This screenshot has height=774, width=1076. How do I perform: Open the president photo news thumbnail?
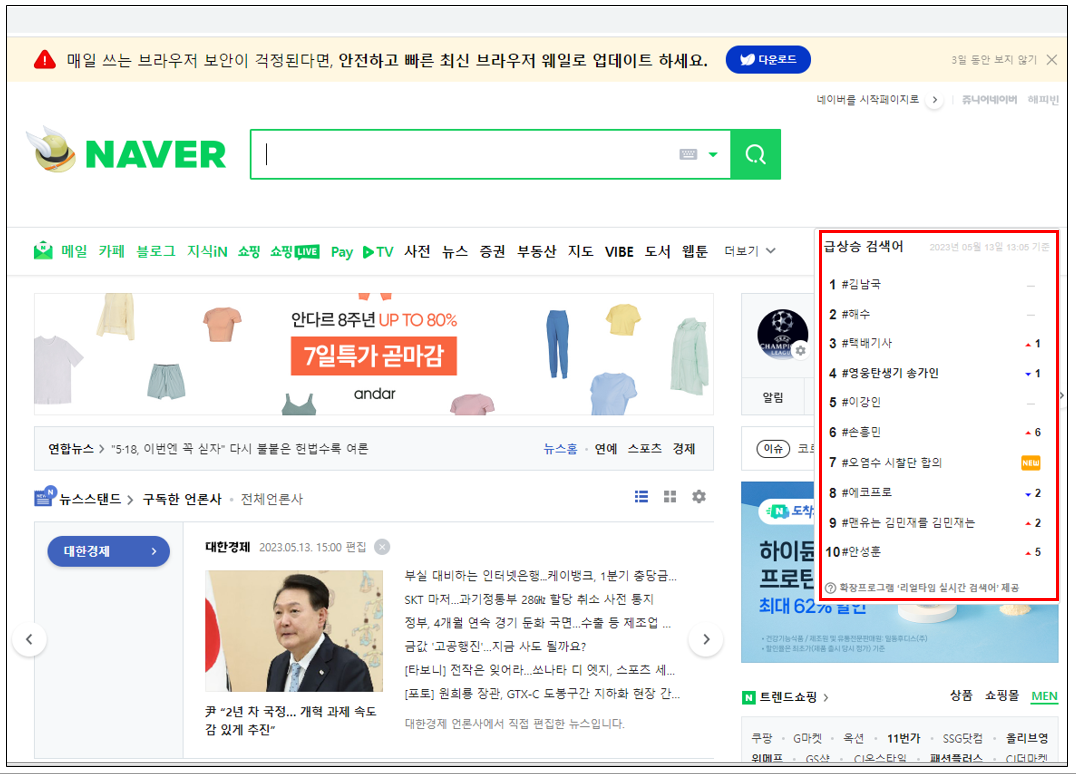pos(294,631)
